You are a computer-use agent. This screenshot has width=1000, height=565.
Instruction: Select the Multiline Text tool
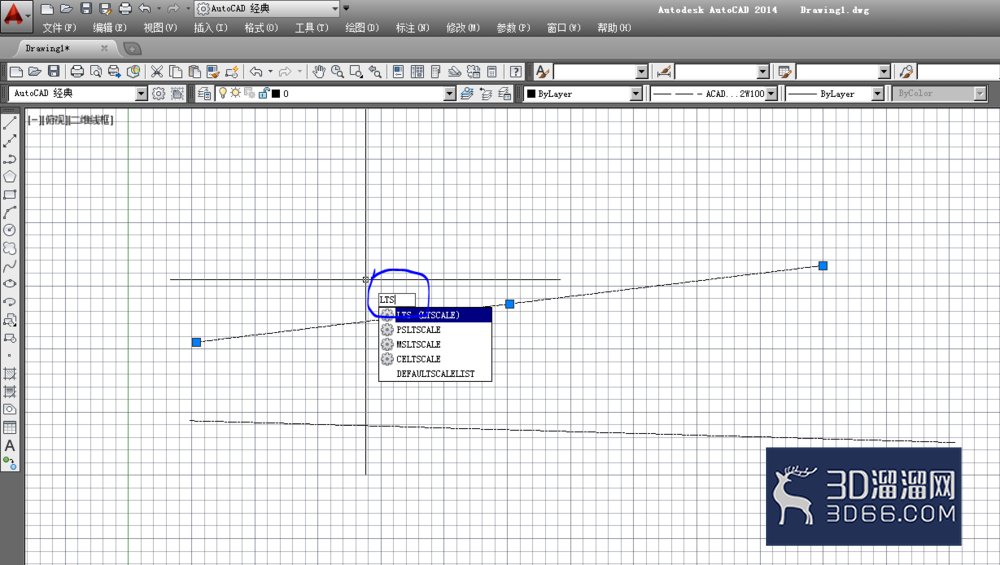coord(10,445)
